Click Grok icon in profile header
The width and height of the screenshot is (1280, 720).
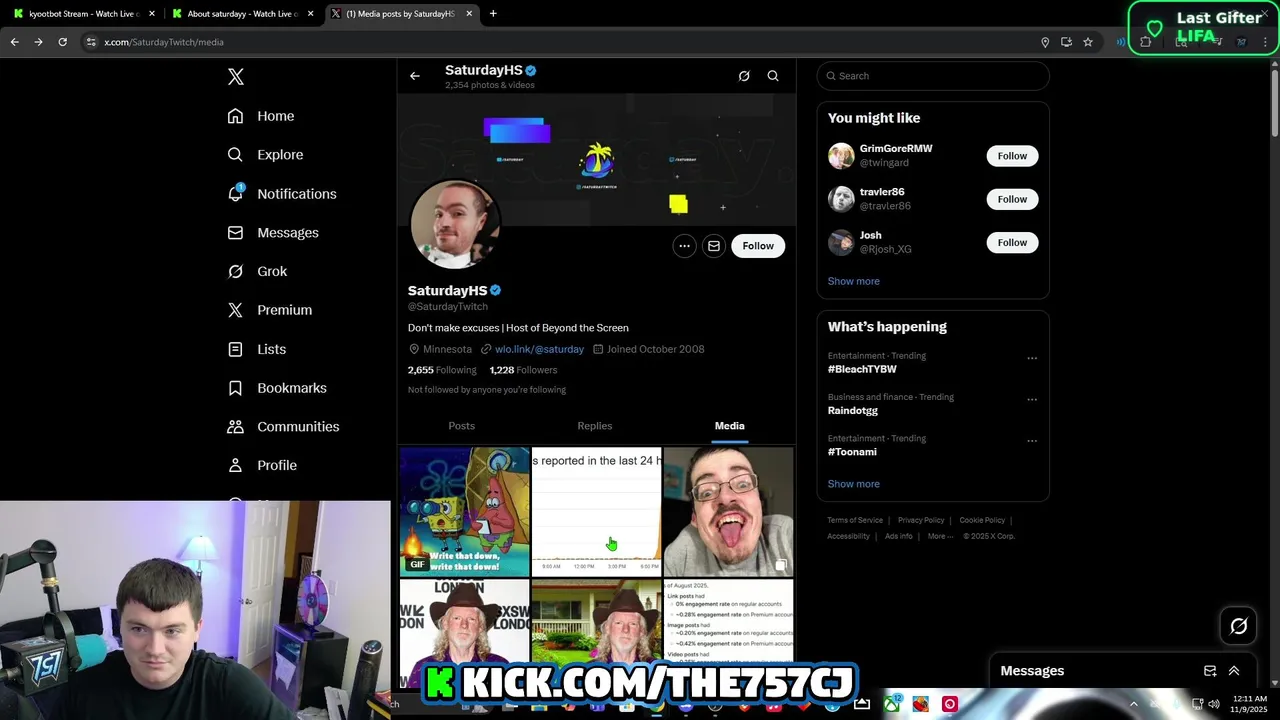click(744, 76)
